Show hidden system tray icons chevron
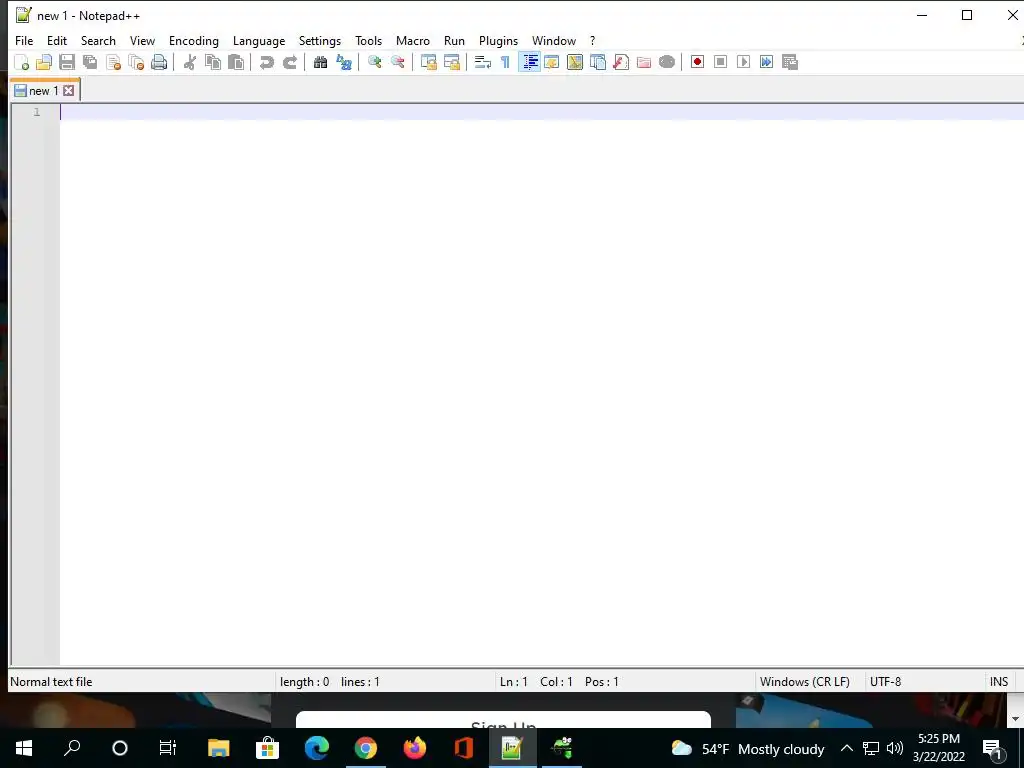1024x768 pixels. coord(846,748)
